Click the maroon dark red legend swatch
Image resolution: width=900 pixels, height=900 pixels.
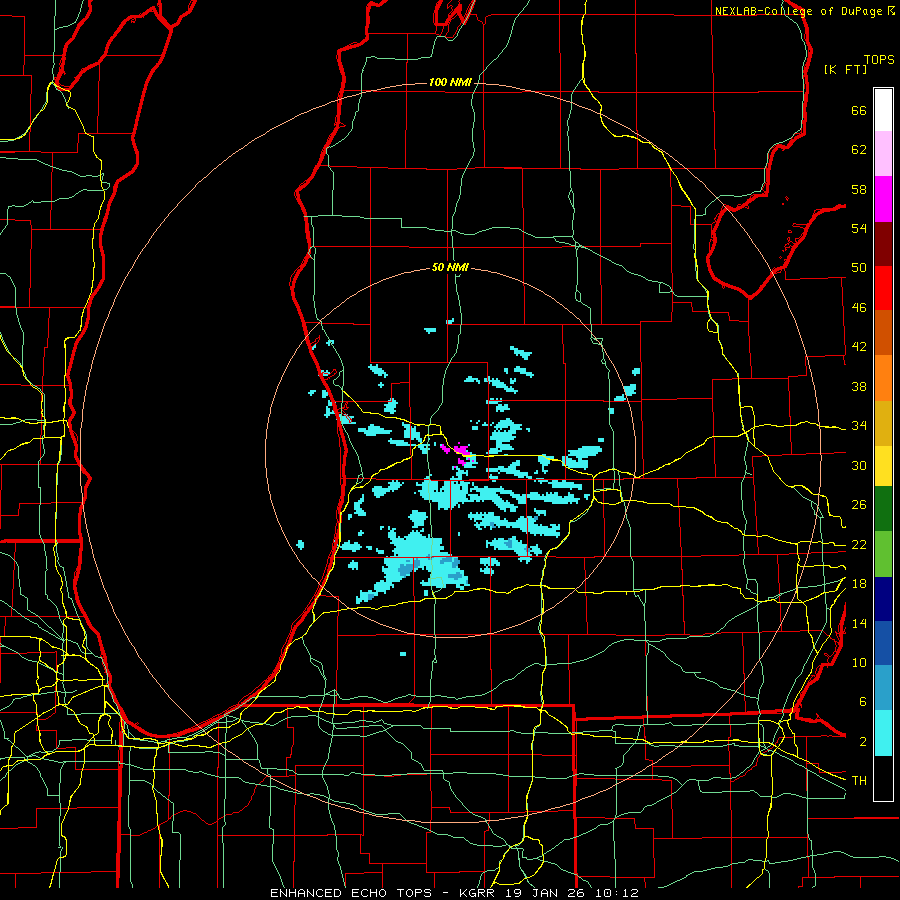point(883,243)
